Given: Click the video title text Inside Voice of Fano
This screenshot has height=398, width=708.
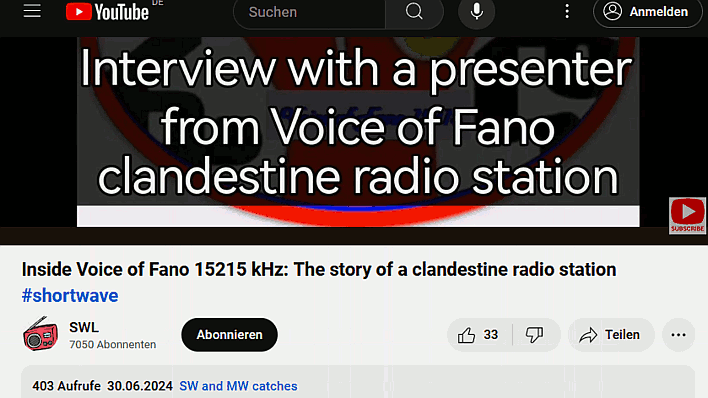Looking at the screenshot, I should pos(319,270).
